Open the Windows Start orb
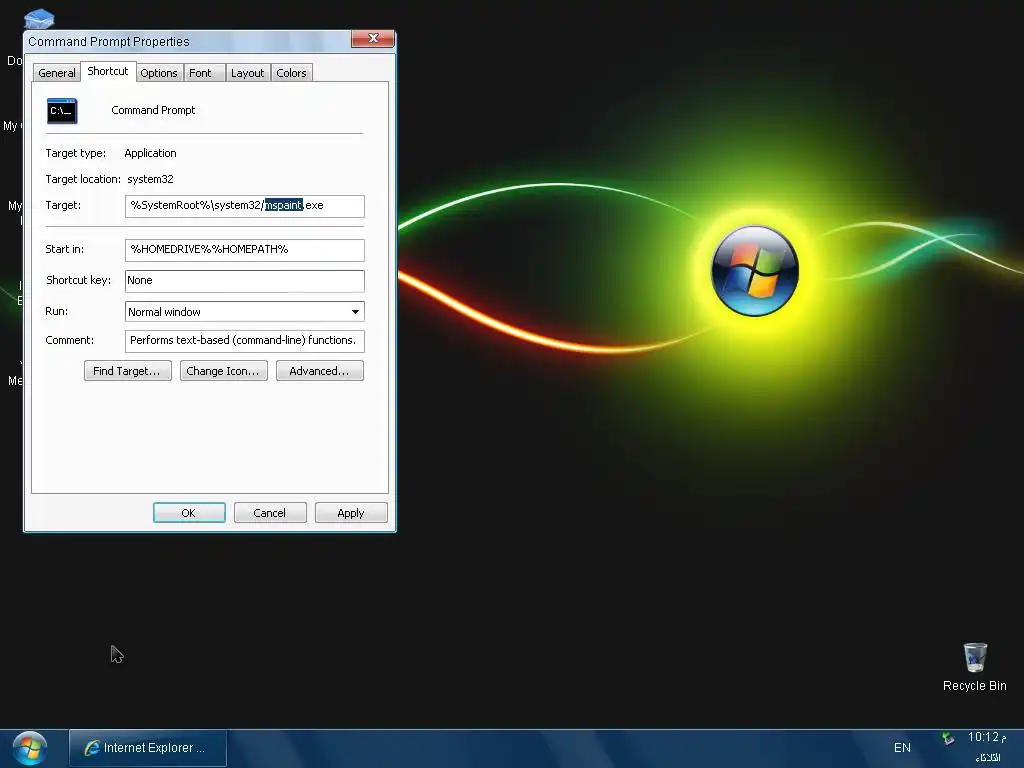 29,748
